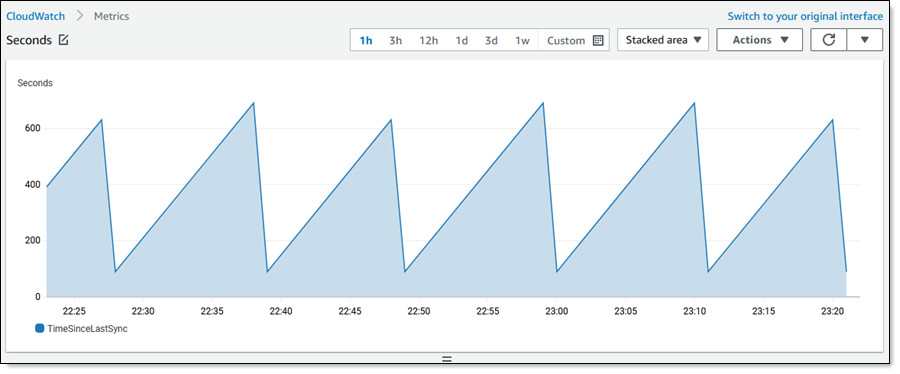Screen dimensions: 900x374
Task: Switch to the 12h time range
Action: click(x=429, y=41)
